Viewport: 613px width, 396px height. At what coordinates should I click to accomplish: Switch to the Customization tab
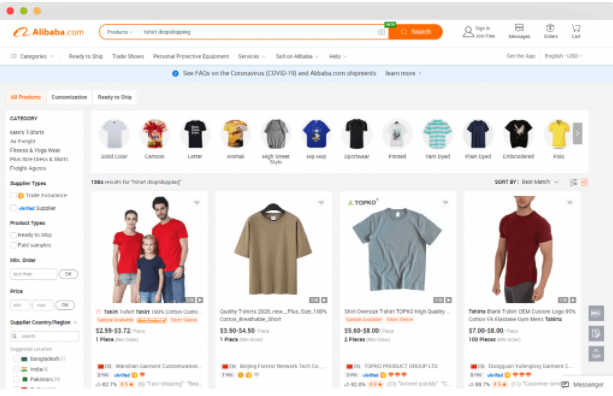click(x=69, y=97)
